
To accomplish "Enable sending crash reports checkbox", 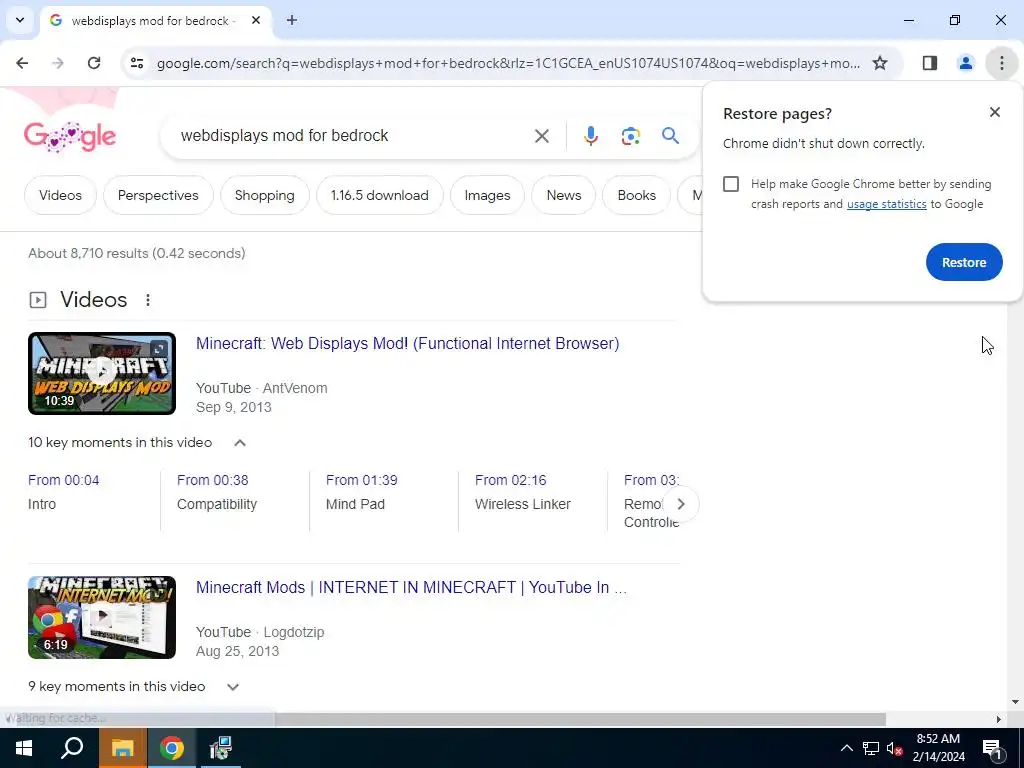I will pyautogui.click(x=731, y=184).
